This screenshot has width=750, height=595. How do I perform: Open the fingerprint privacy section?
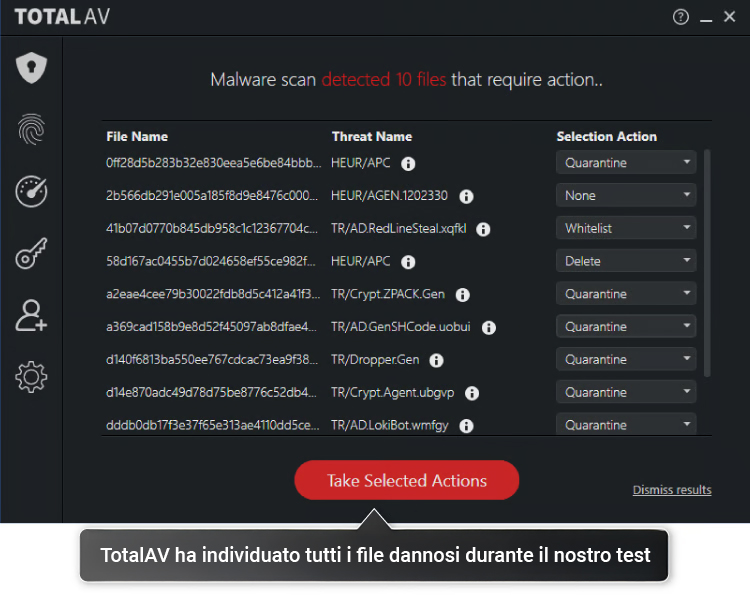click(x=31, y=129)
